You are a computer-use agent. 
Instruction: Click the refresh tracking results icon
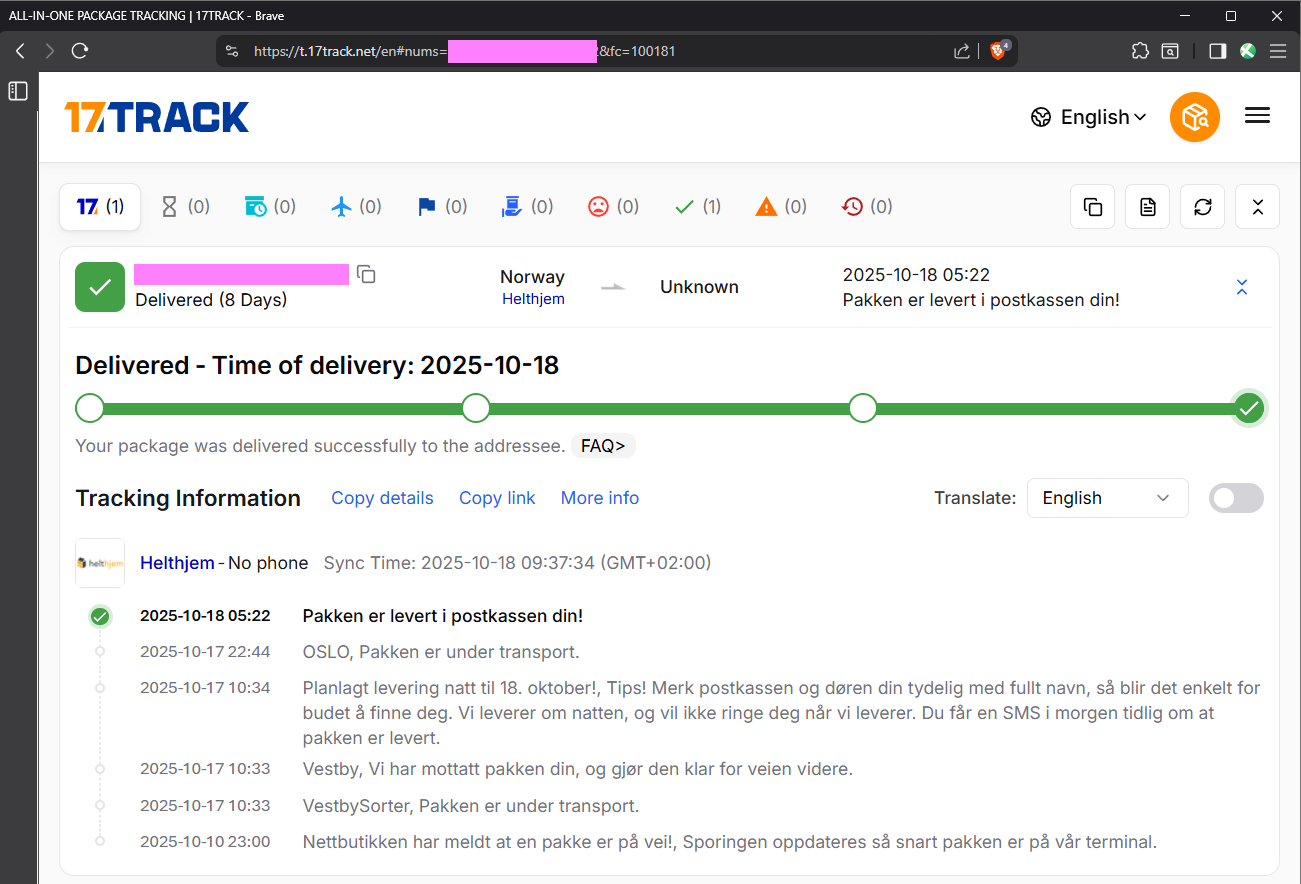pyautogui.click(x=1202, y=207)
